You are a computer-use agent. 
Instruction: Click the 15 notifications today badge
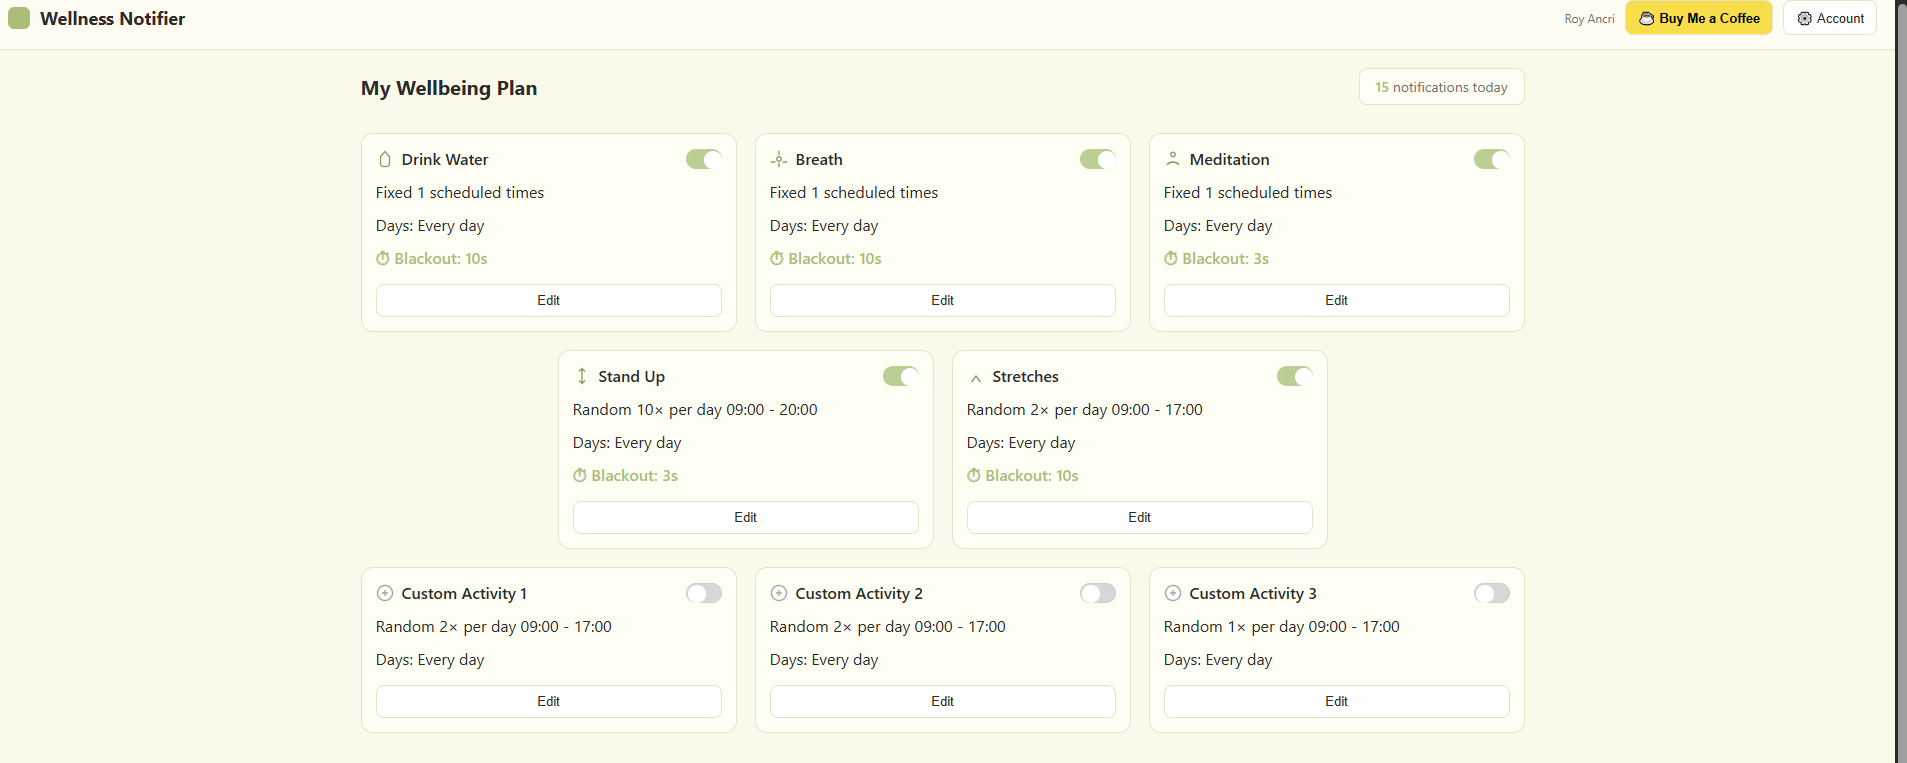point(1442,87)
